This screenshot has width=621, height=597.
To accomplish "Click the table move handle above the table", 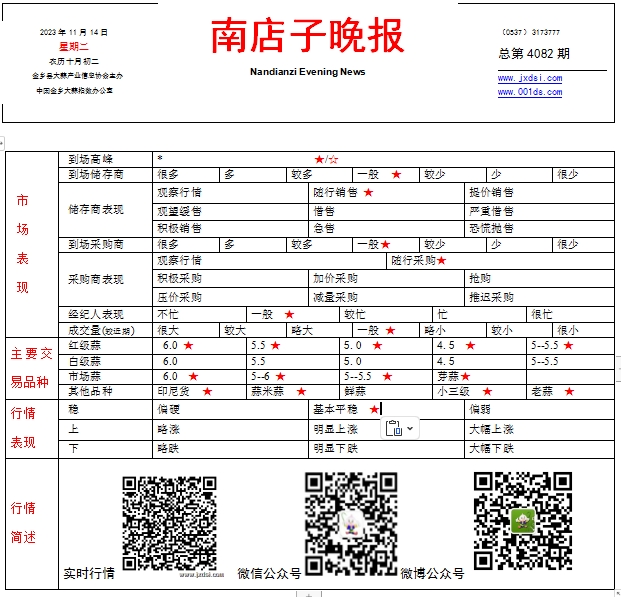I will click(x=2, y=143).
